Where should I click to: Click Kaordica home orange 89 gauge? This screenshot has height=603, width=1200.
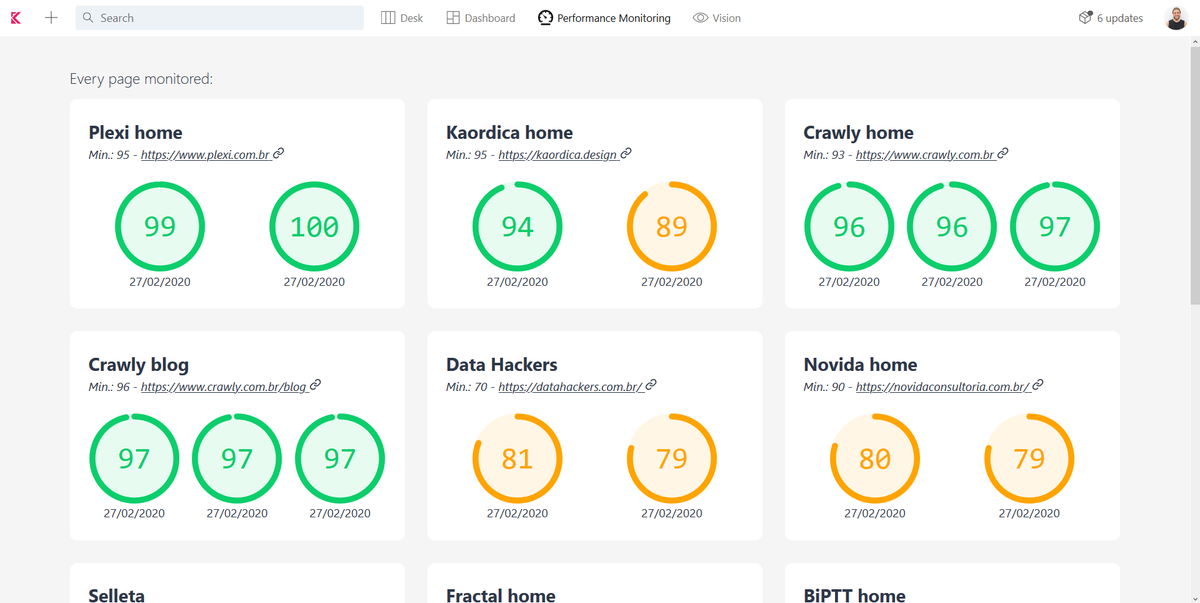(672, 227)
